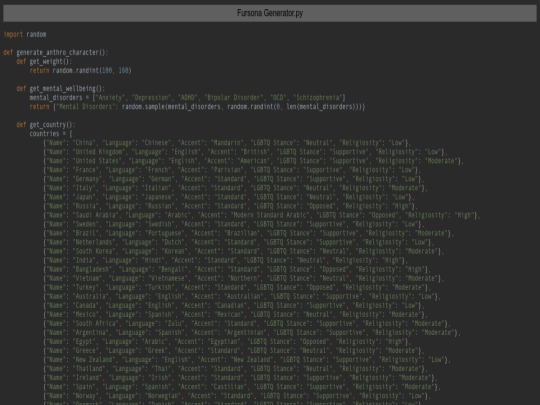Click the "Schizophrenia" string in the list

318,97
